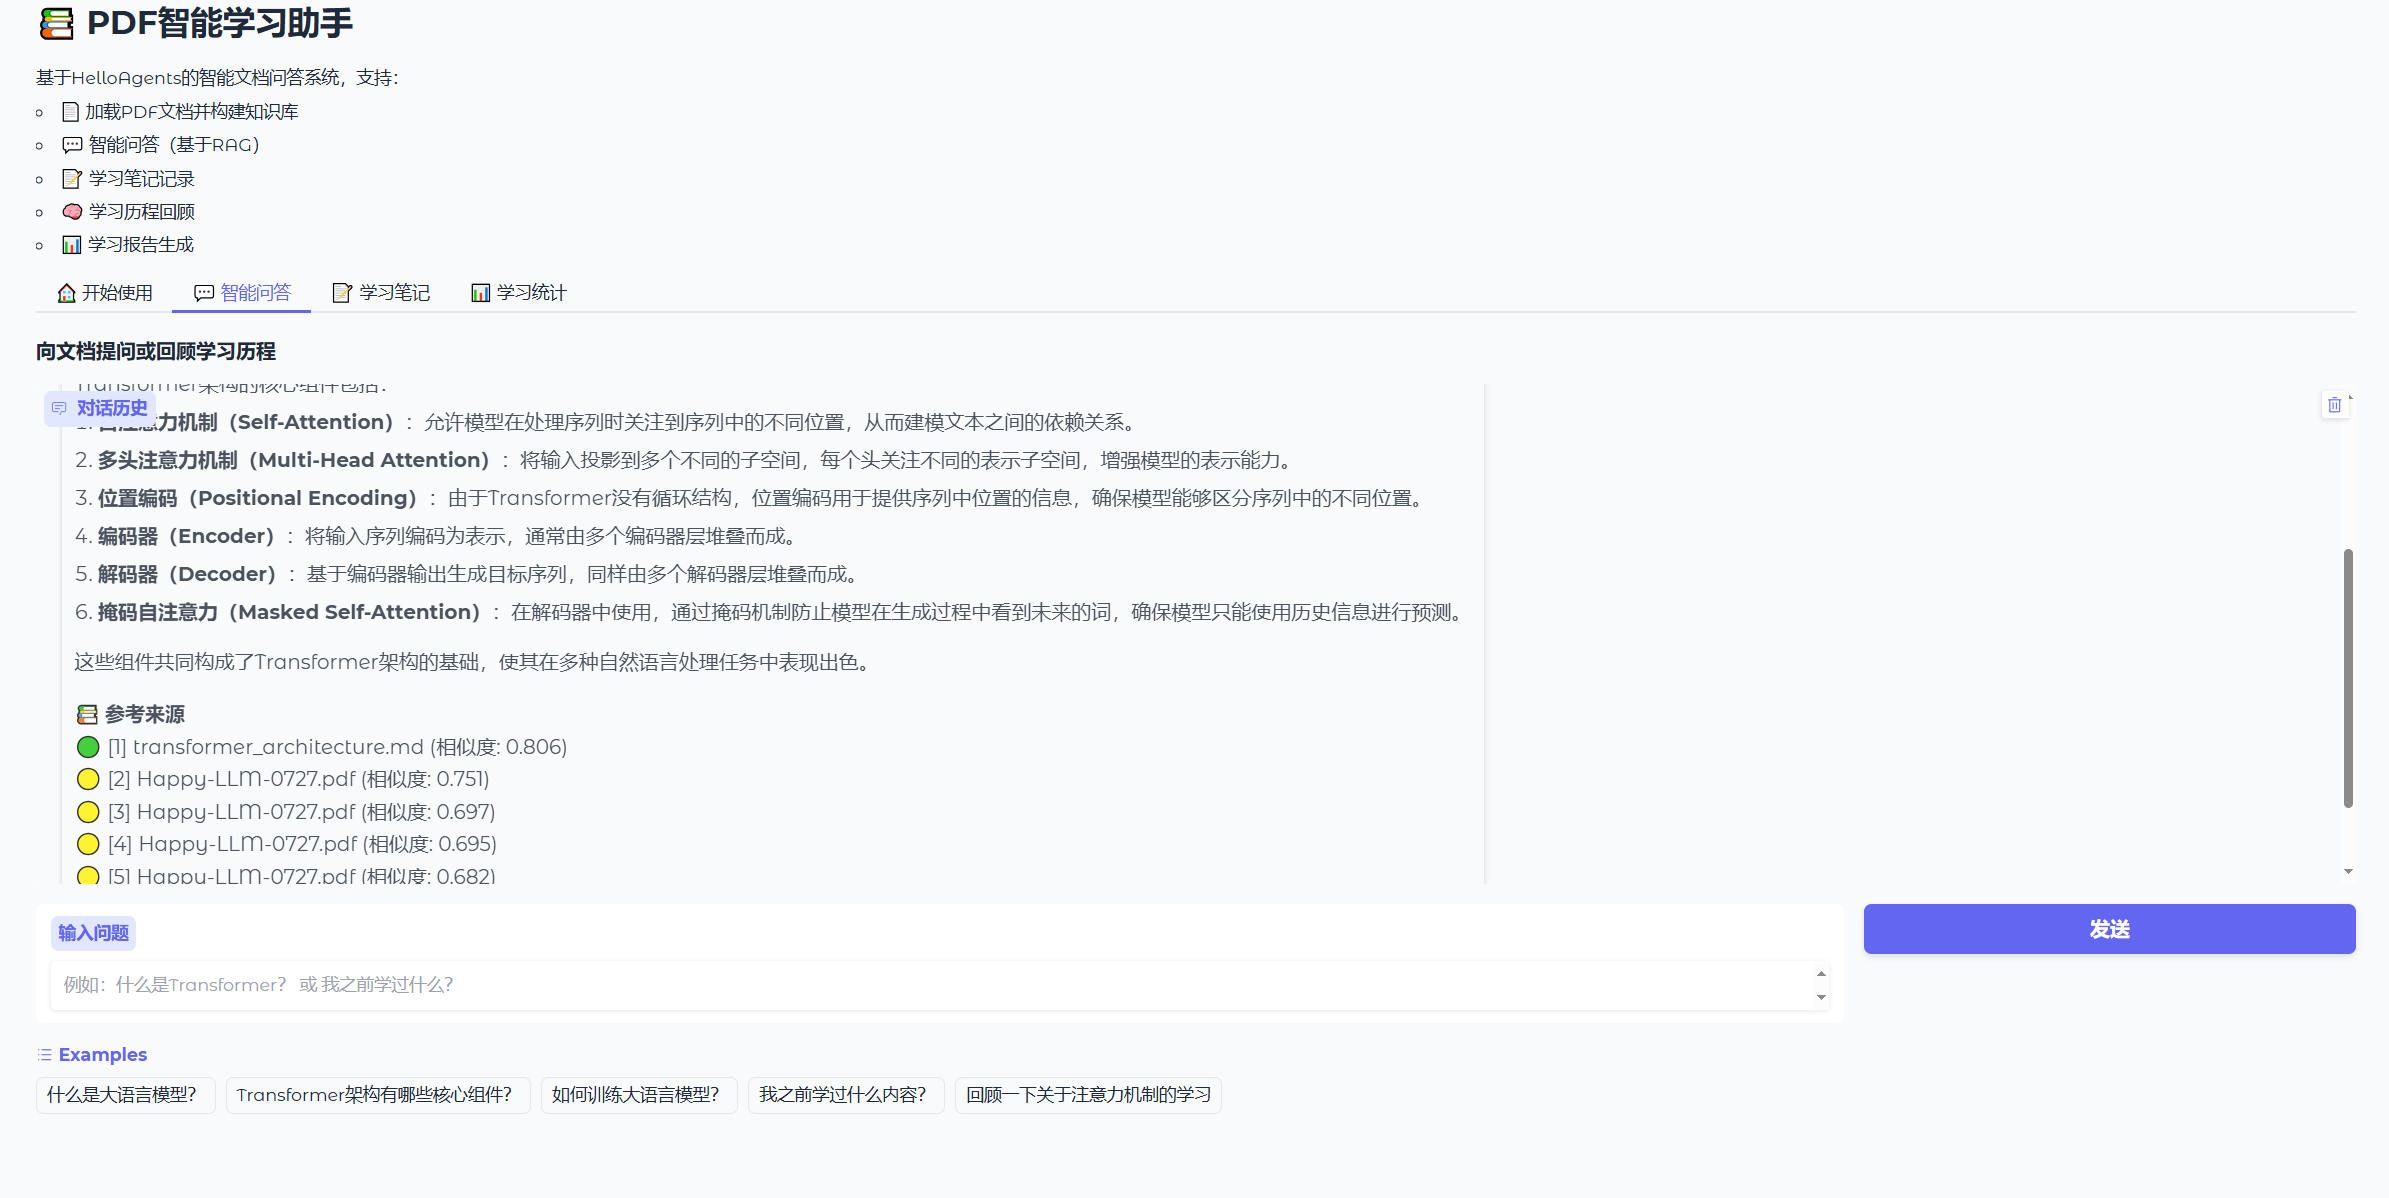Click the home icon on 开始使用 tab
This screenshot has width=2389, height=1198.
[65, 292]
